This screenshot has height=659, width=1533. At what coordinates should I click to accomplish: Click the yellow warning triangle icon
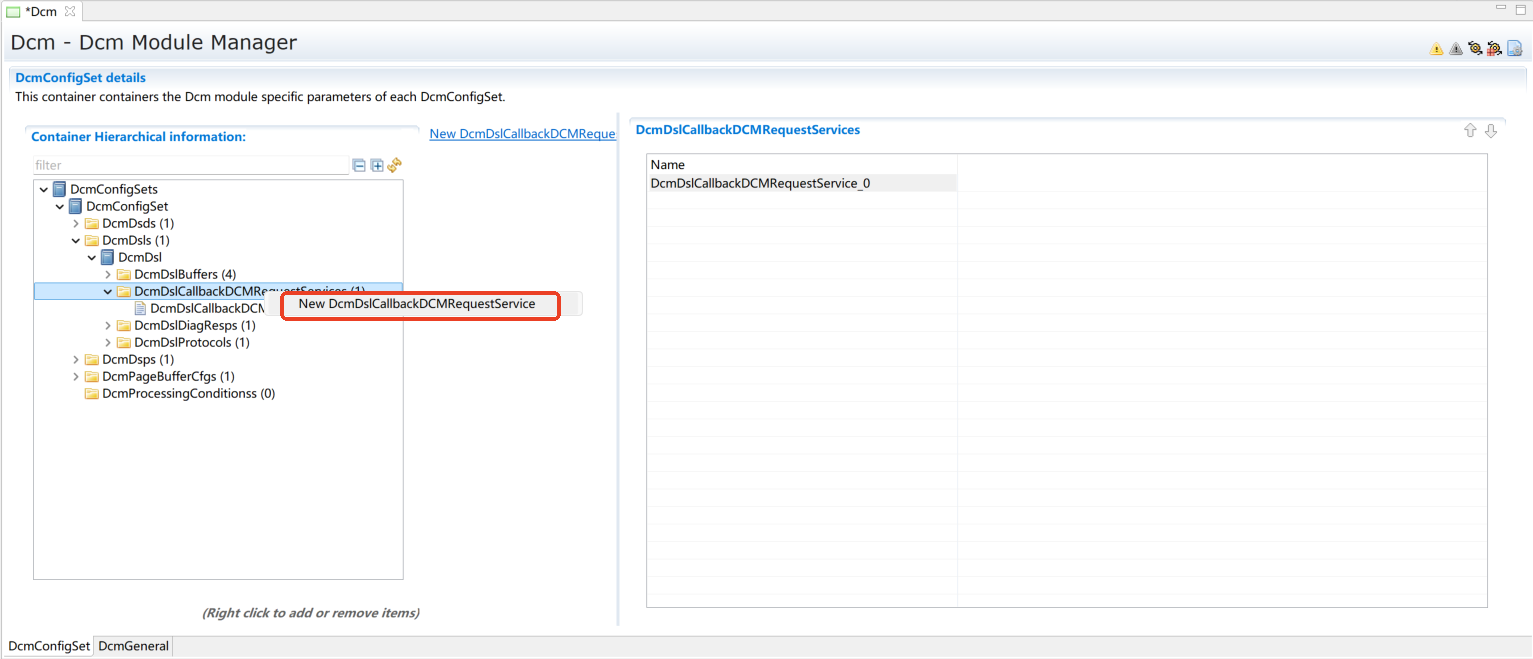point(1436,49)
